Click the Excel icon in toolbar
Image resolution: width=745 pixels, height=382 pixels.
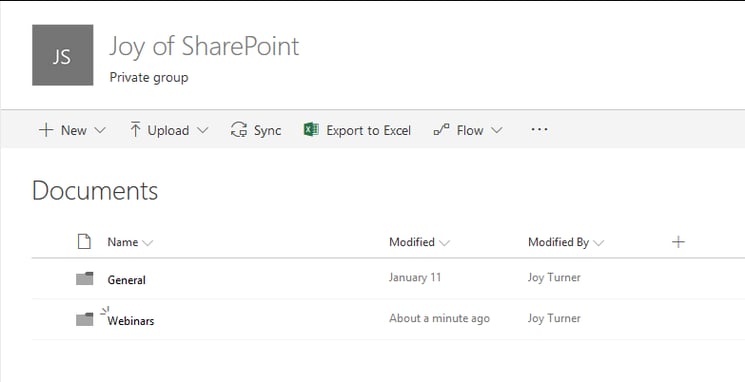tap(311, 129)
